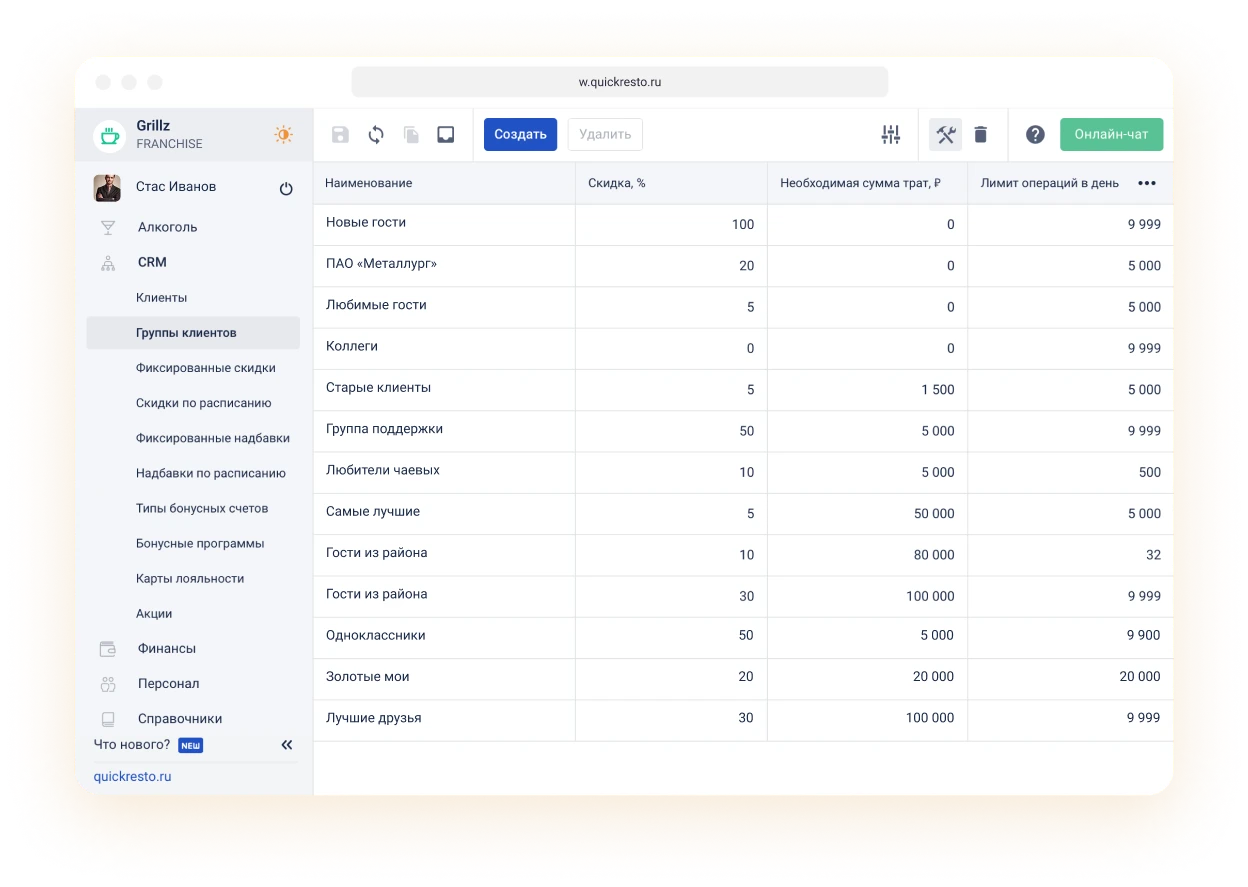
Task: Open the three-dot column options menu
Action: (x=1147, y=183)
